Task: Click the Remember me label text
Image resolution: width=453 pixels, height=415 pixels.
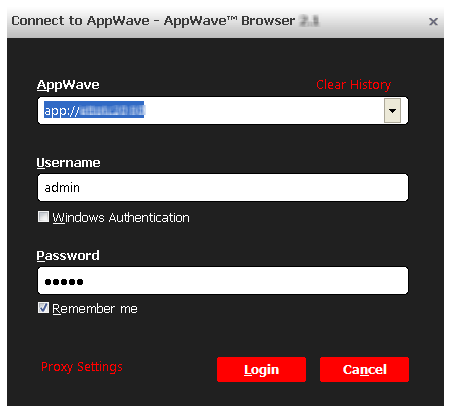Action: click(x=95, y=309)
